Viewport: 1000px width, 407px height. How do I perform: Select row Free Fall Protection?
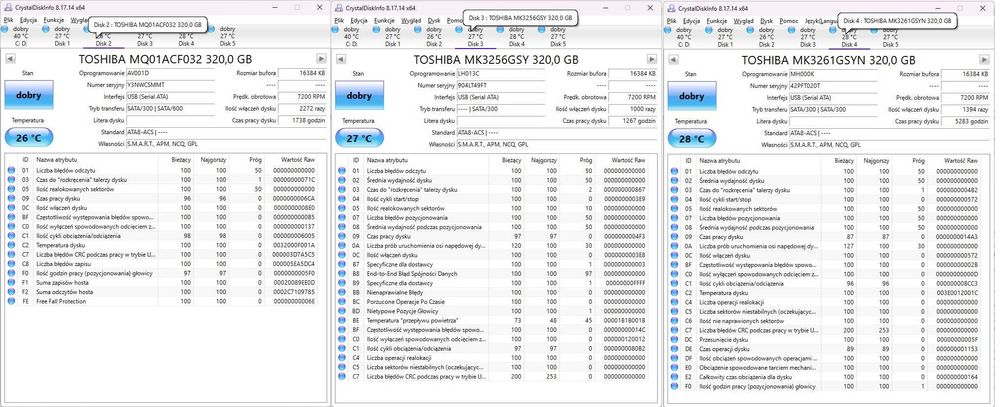(161, 301)
